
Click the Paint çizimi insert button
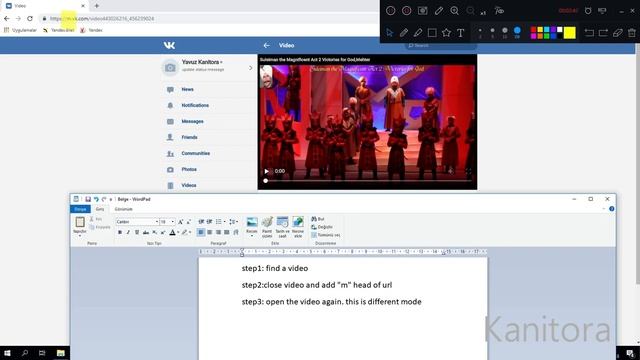pyautogui.click(x=267, y=227)
